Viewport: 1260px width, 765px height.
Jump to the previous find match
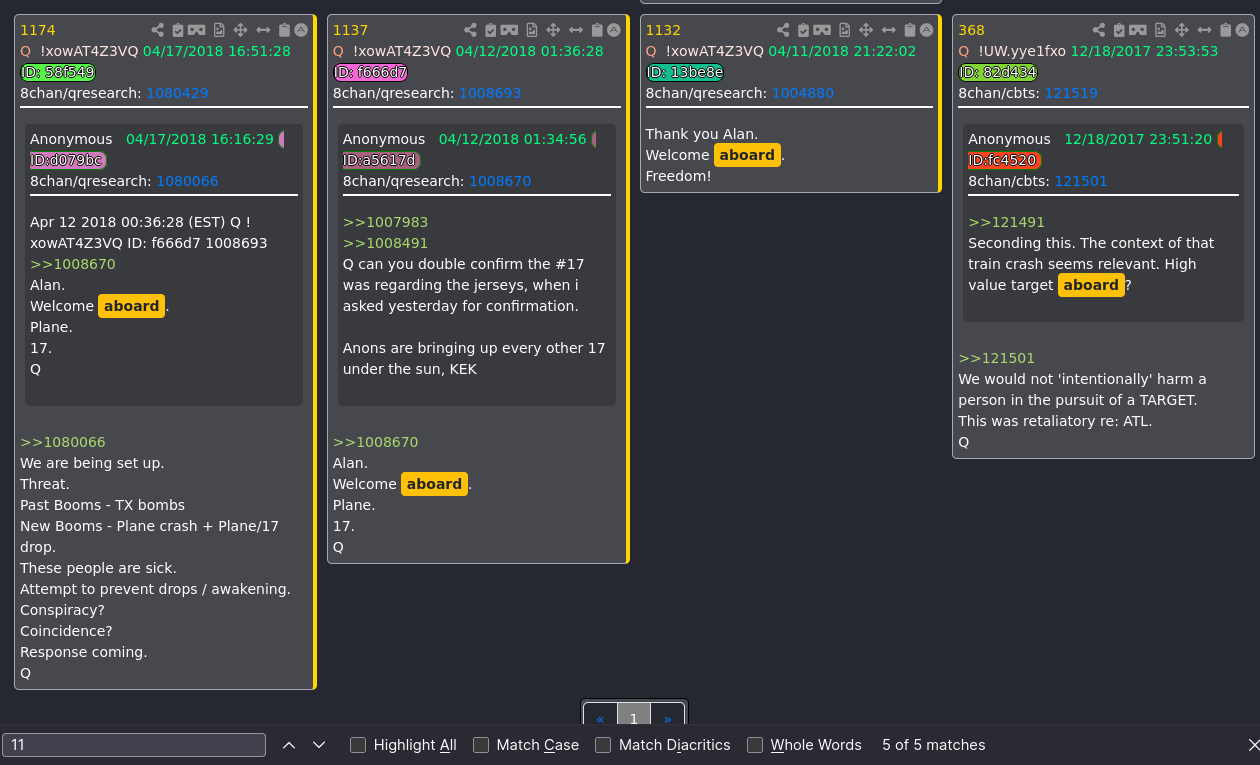289,745
